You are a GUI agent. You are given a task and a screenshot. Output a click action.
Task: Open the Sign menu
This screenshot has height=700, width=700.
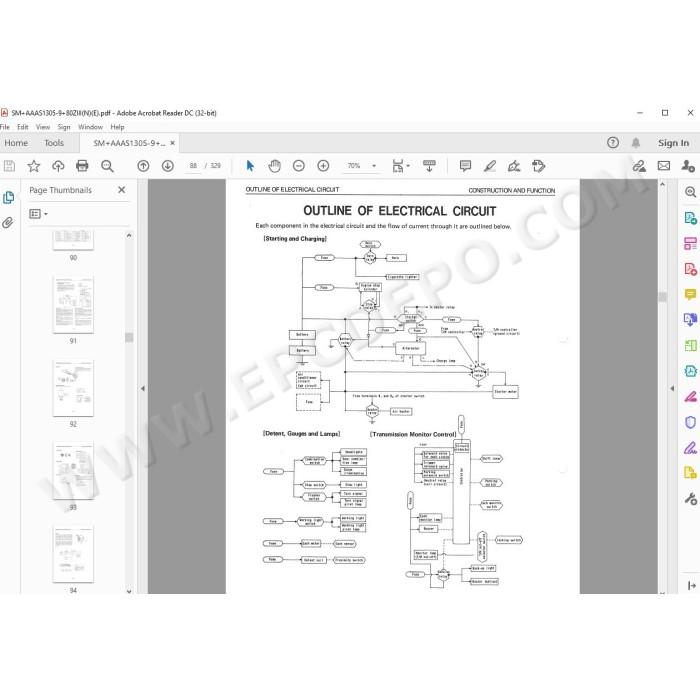click(x=64, y=127)
